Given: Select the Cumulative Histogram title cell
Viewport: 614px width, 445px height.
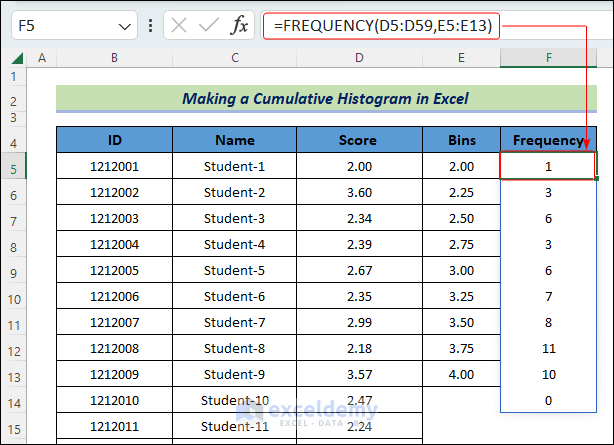Looking at the screenshot, I should tap(325, 99).
